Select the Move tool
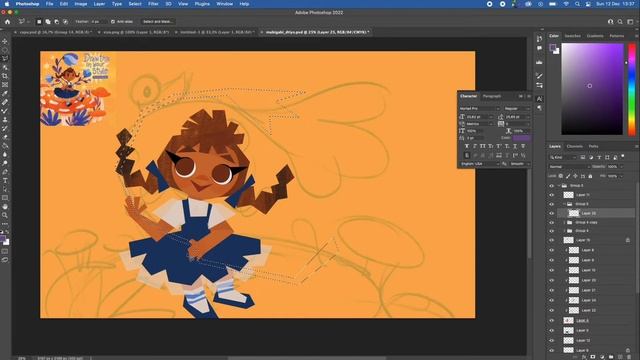This screenshot has width=640, height=360. (5, 41)
